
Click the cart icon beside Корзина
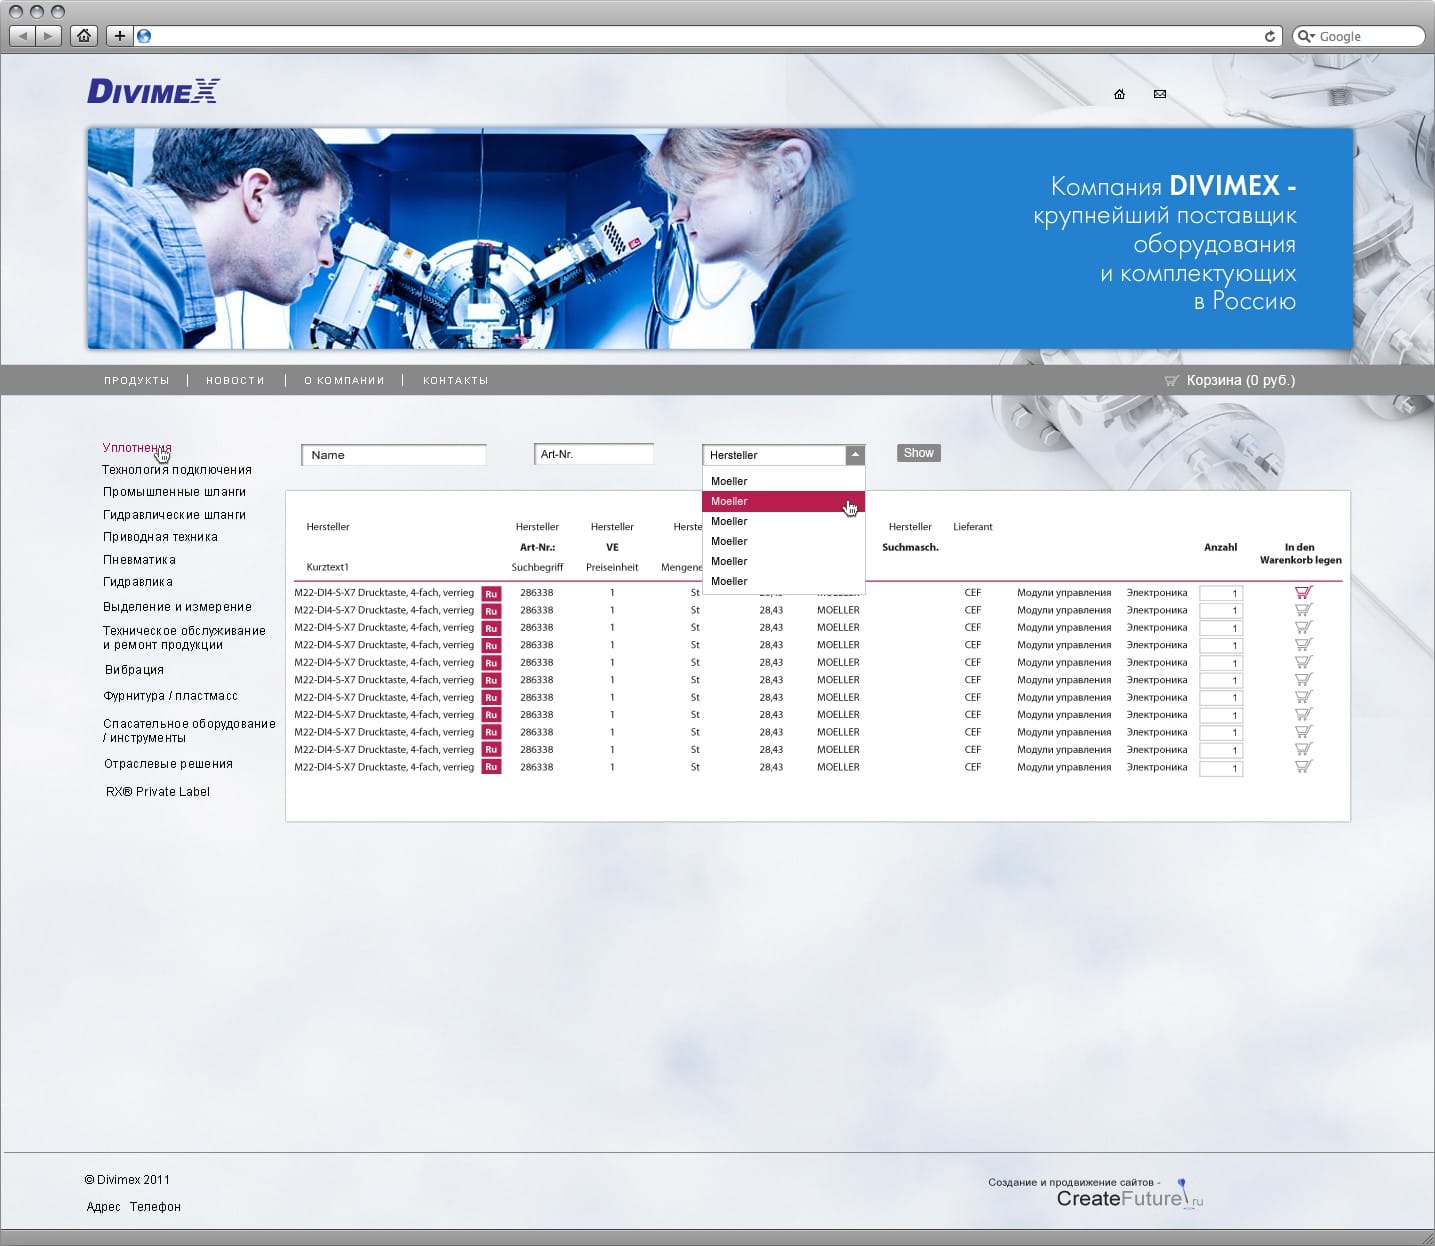(1171, 381)
